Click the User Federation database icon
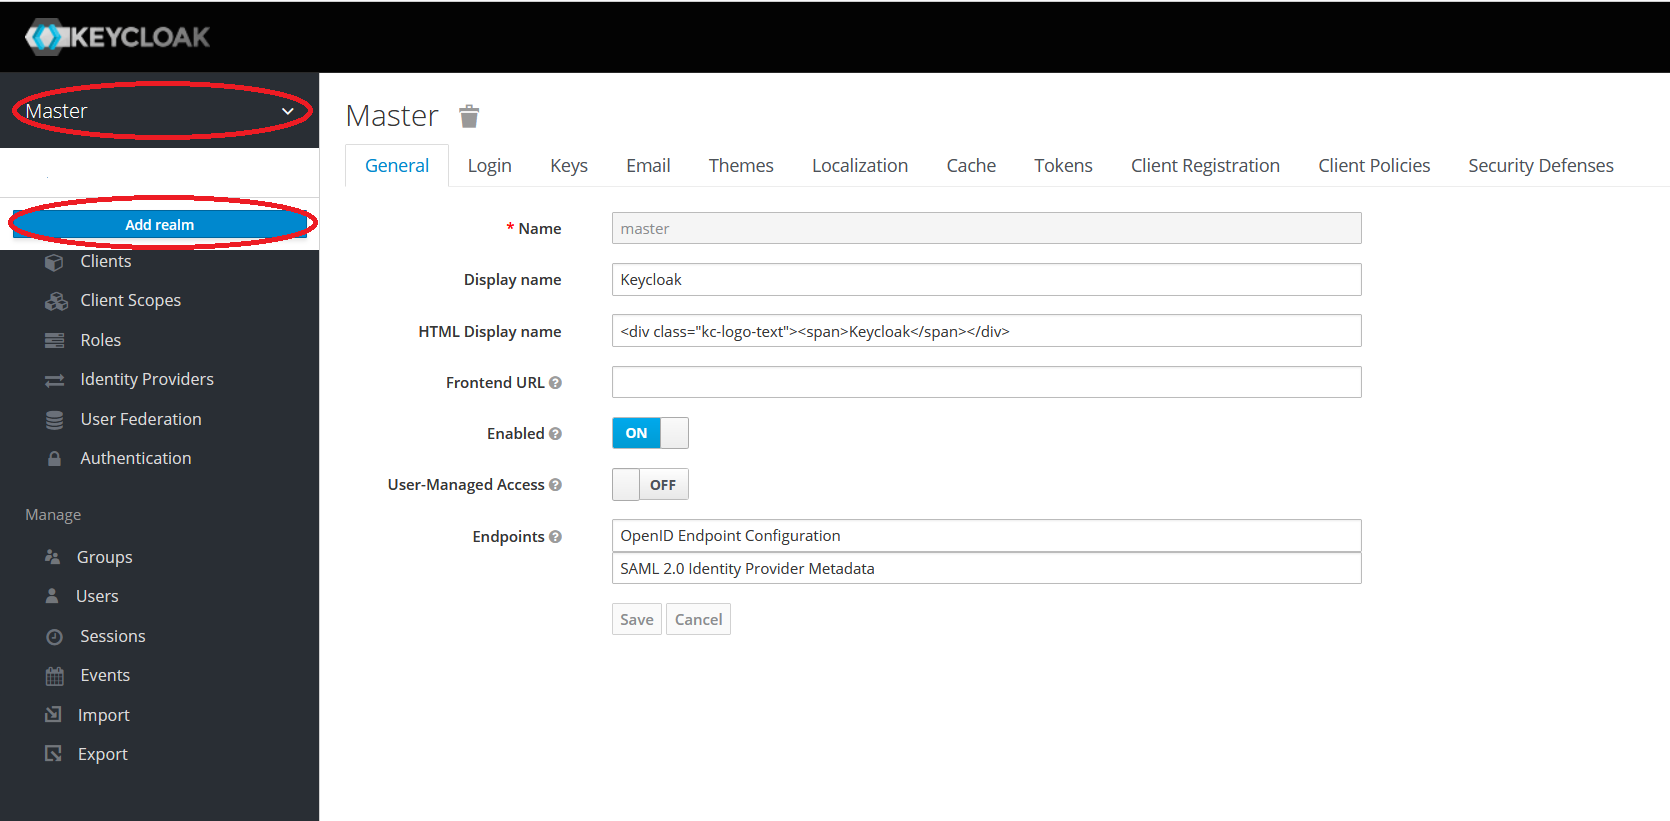The width and height of the screenshot is (1670, 821). (54, 420)
